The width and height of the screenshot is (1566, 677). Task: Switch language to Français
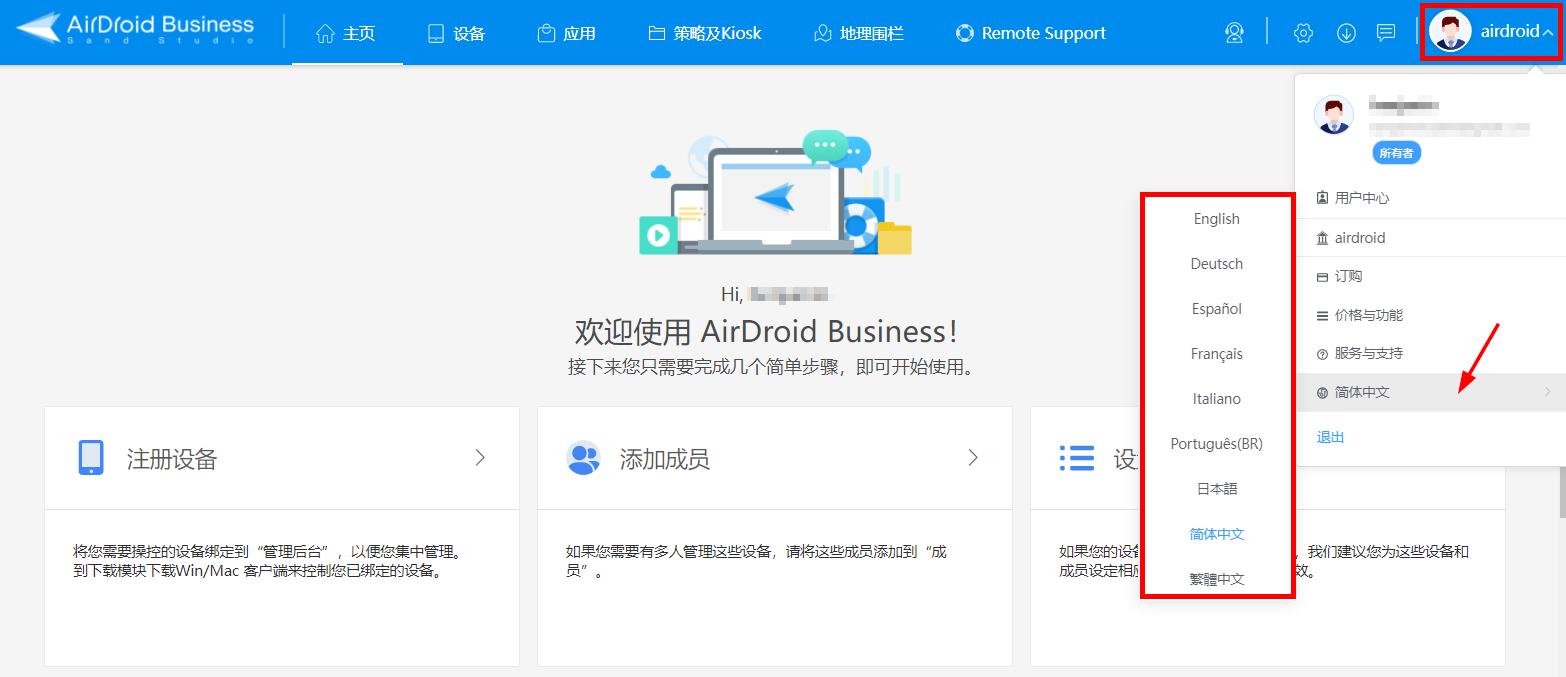[1217, 354]
